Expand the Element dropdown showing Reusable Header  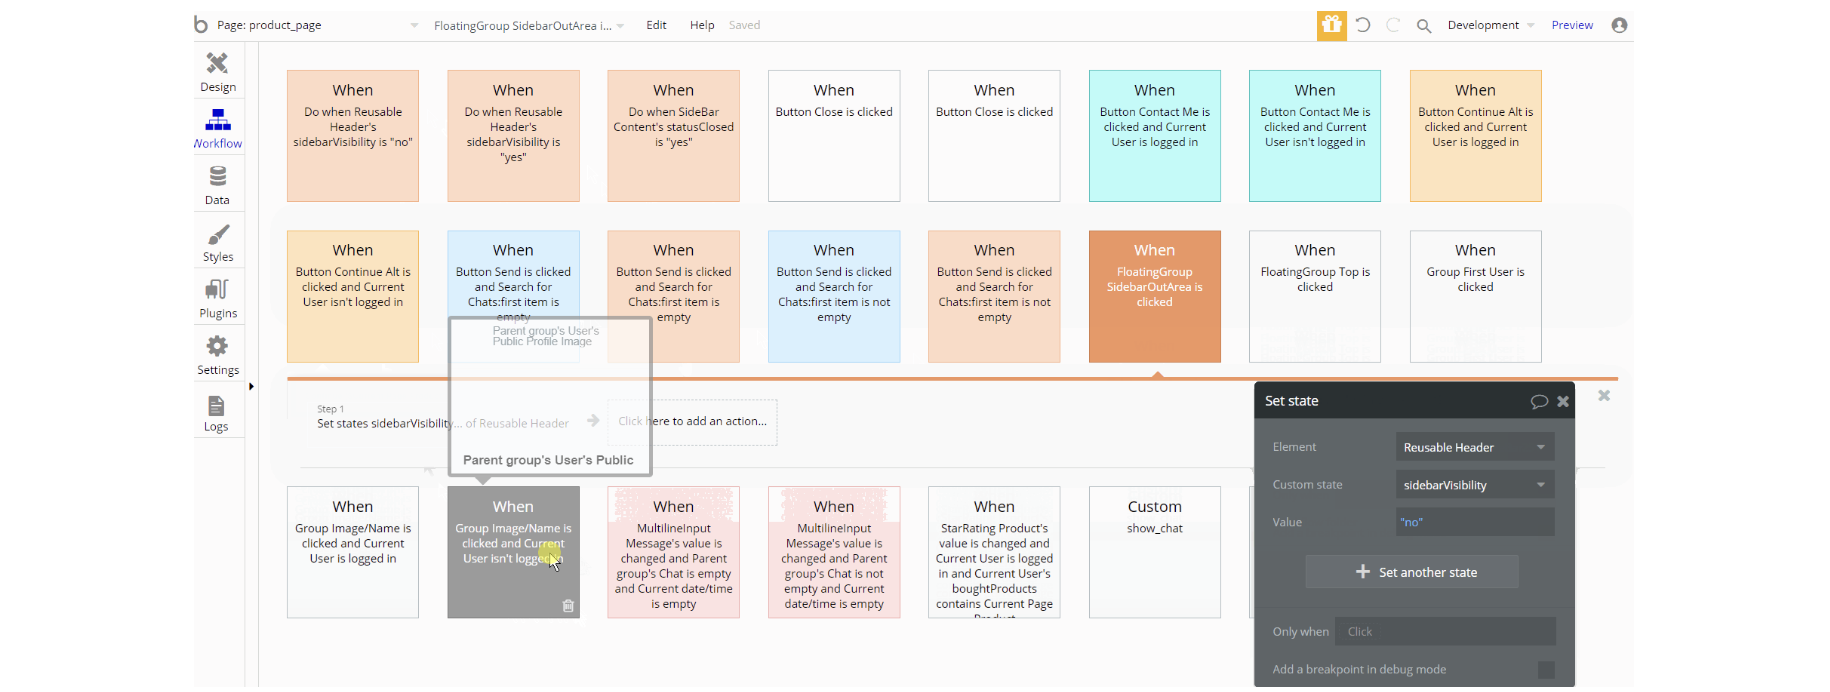point(1474,447)
